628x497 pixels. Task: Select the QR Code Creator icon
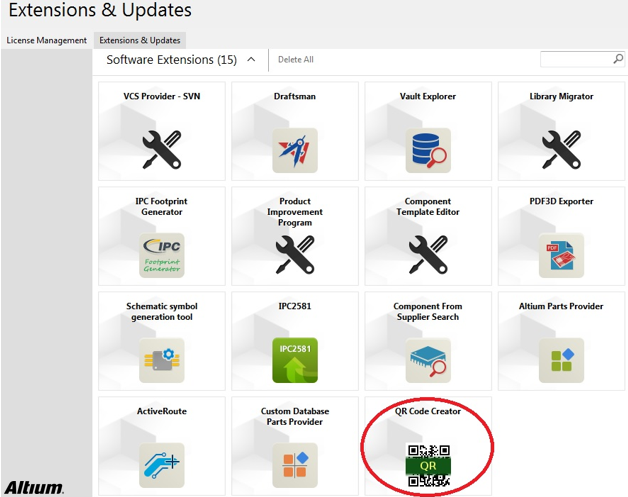tap(428, 465)
